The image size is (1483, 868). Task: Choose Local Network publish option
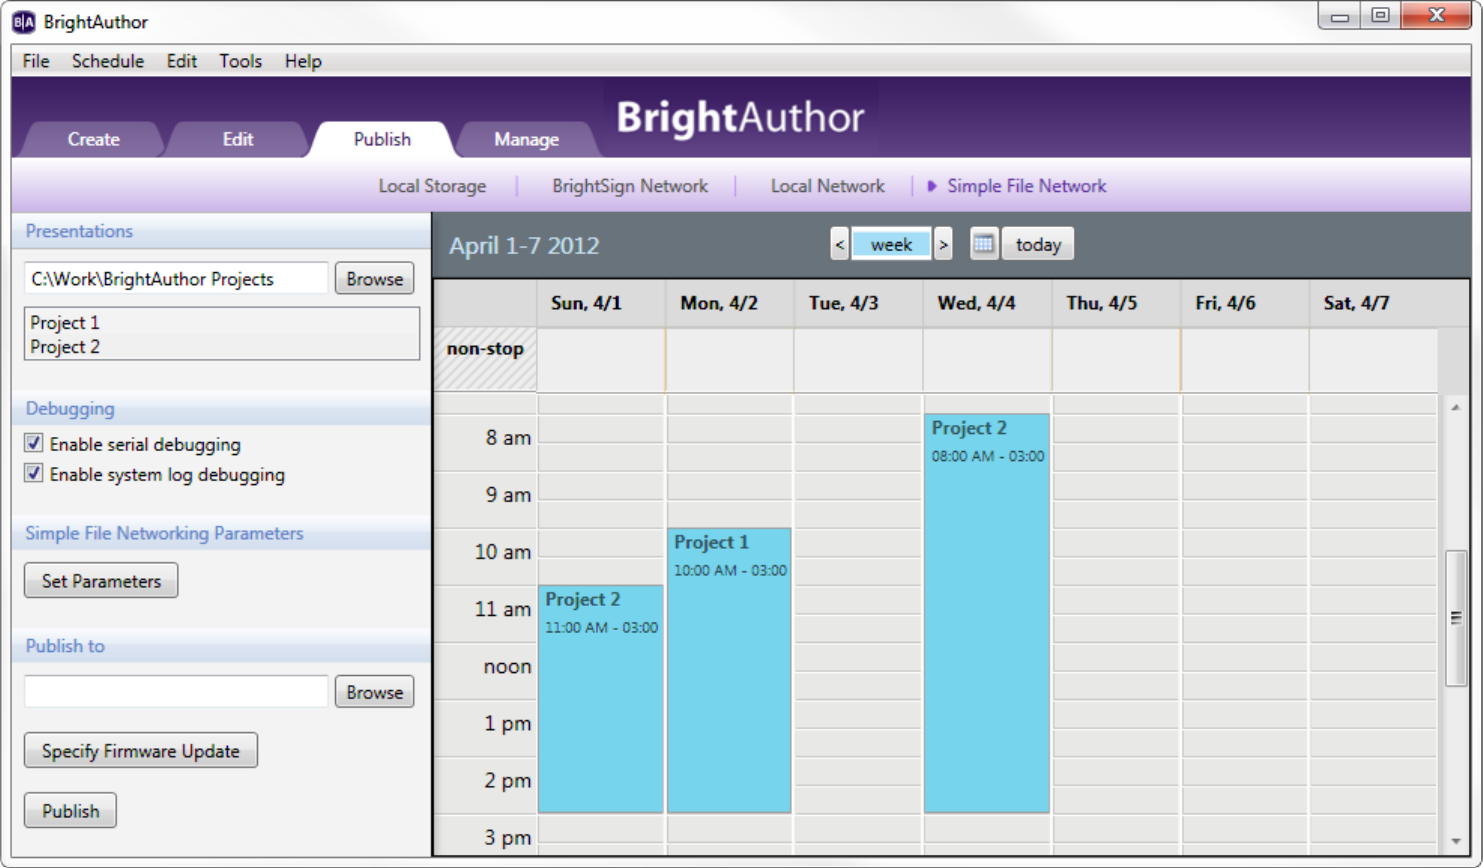[x=828, y=186]
